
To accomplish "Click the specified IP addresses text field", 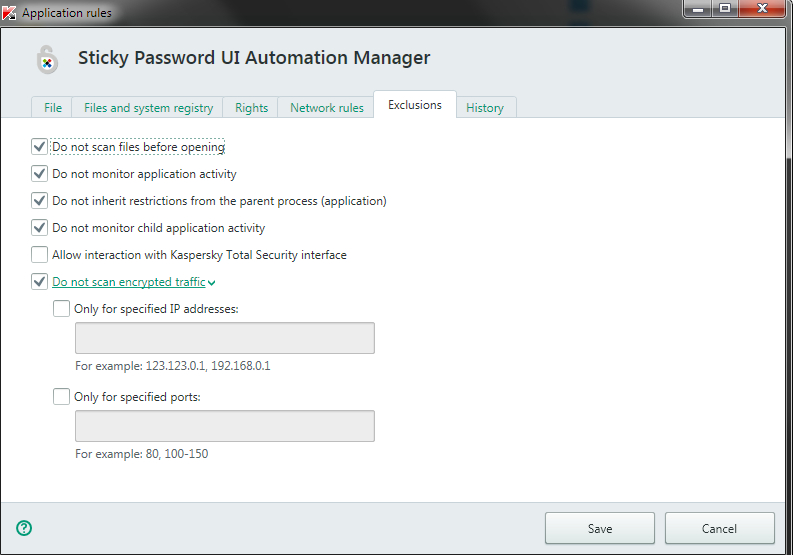I will point(225,338).
